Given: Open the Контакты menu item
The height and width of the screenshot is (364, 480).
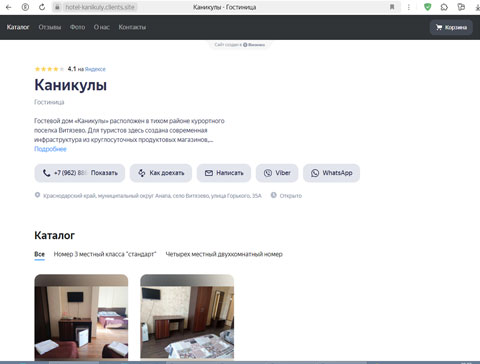Looking at the screenshot, I should (x=132, y=27).
